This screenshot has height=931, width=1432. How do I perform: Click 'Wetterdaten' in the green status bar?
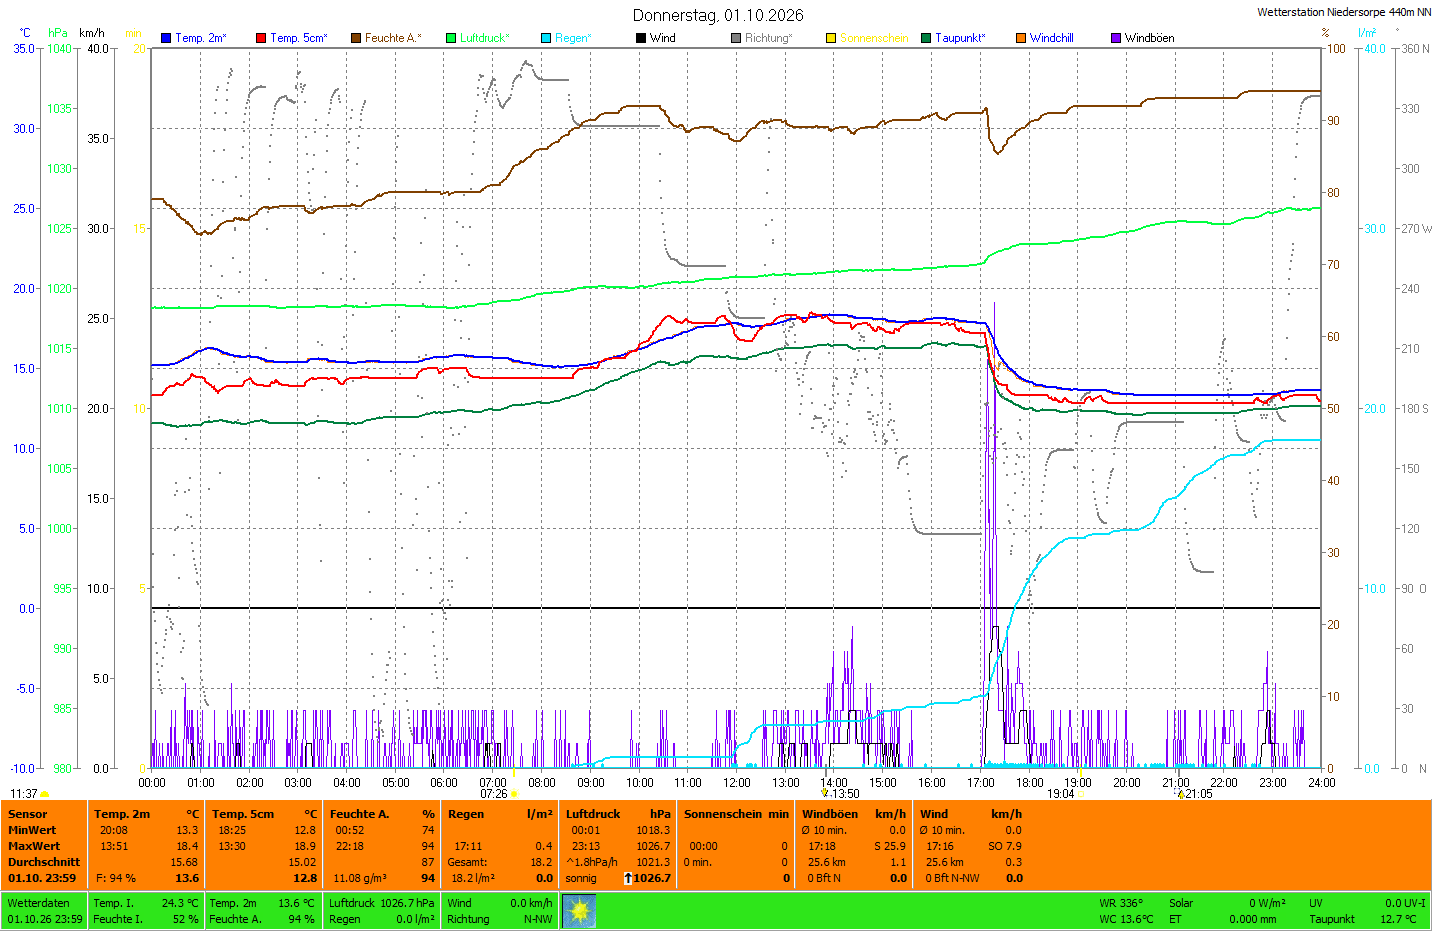pyautogui.click(x=38, y=903)
